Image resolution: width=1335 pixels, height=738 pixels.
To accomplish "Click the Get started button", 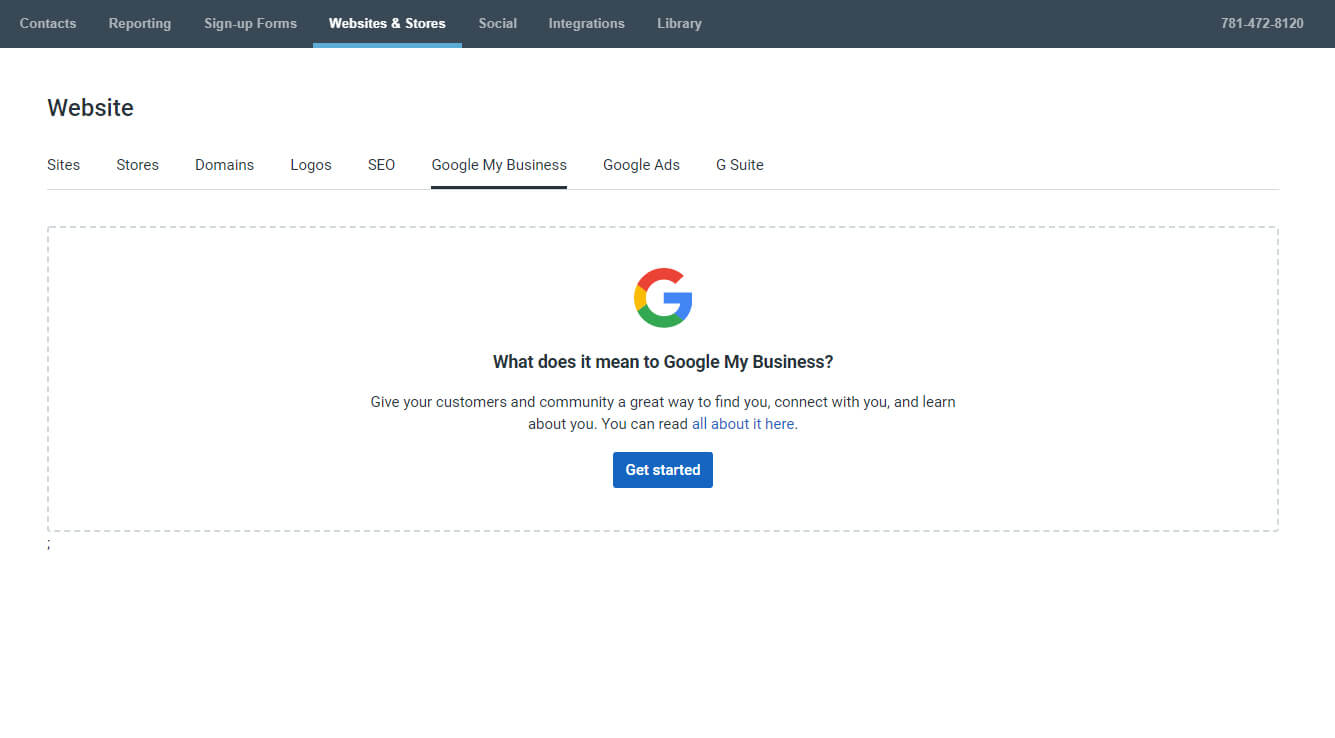I will tap(663, 470).
